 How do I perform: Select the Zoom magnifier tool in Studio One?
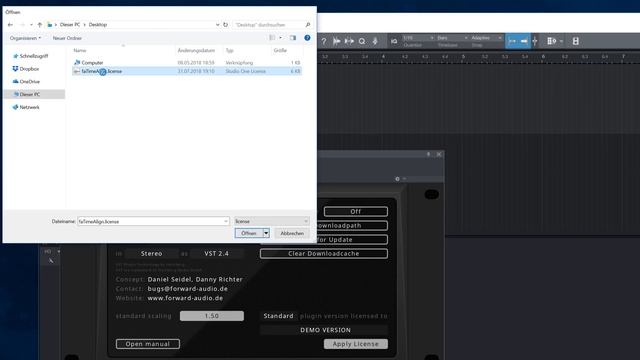(x=362, y=41)
